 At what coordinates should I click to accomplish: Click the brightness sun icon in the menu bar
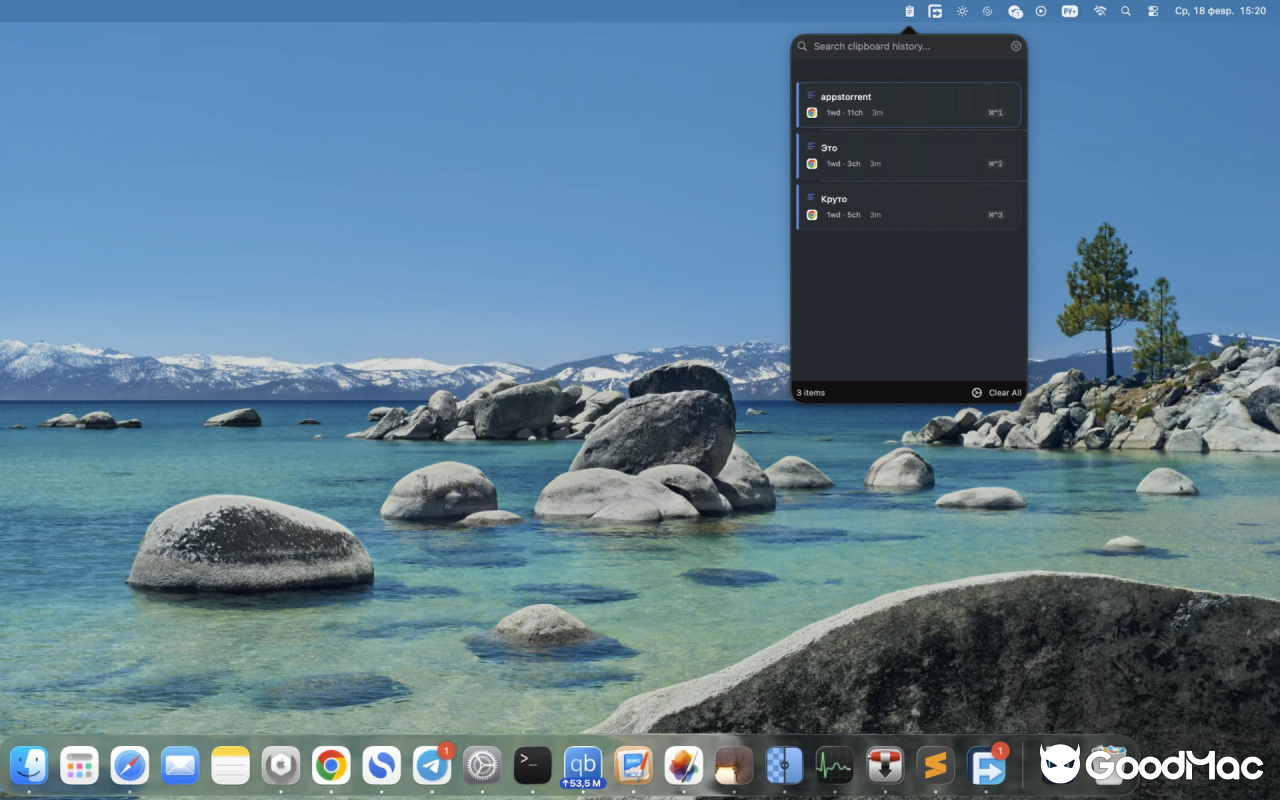coord(962,11)
